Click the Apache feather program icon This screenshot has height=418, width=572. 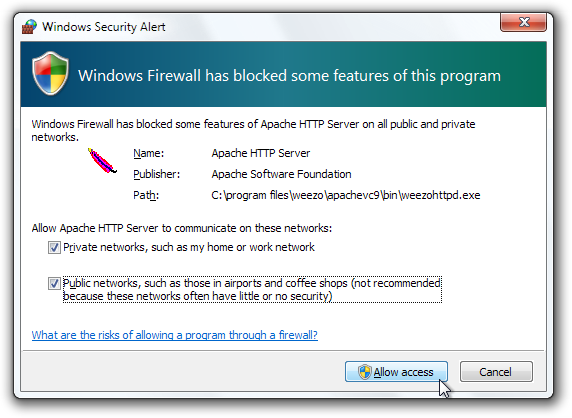[x=102, y=160]
